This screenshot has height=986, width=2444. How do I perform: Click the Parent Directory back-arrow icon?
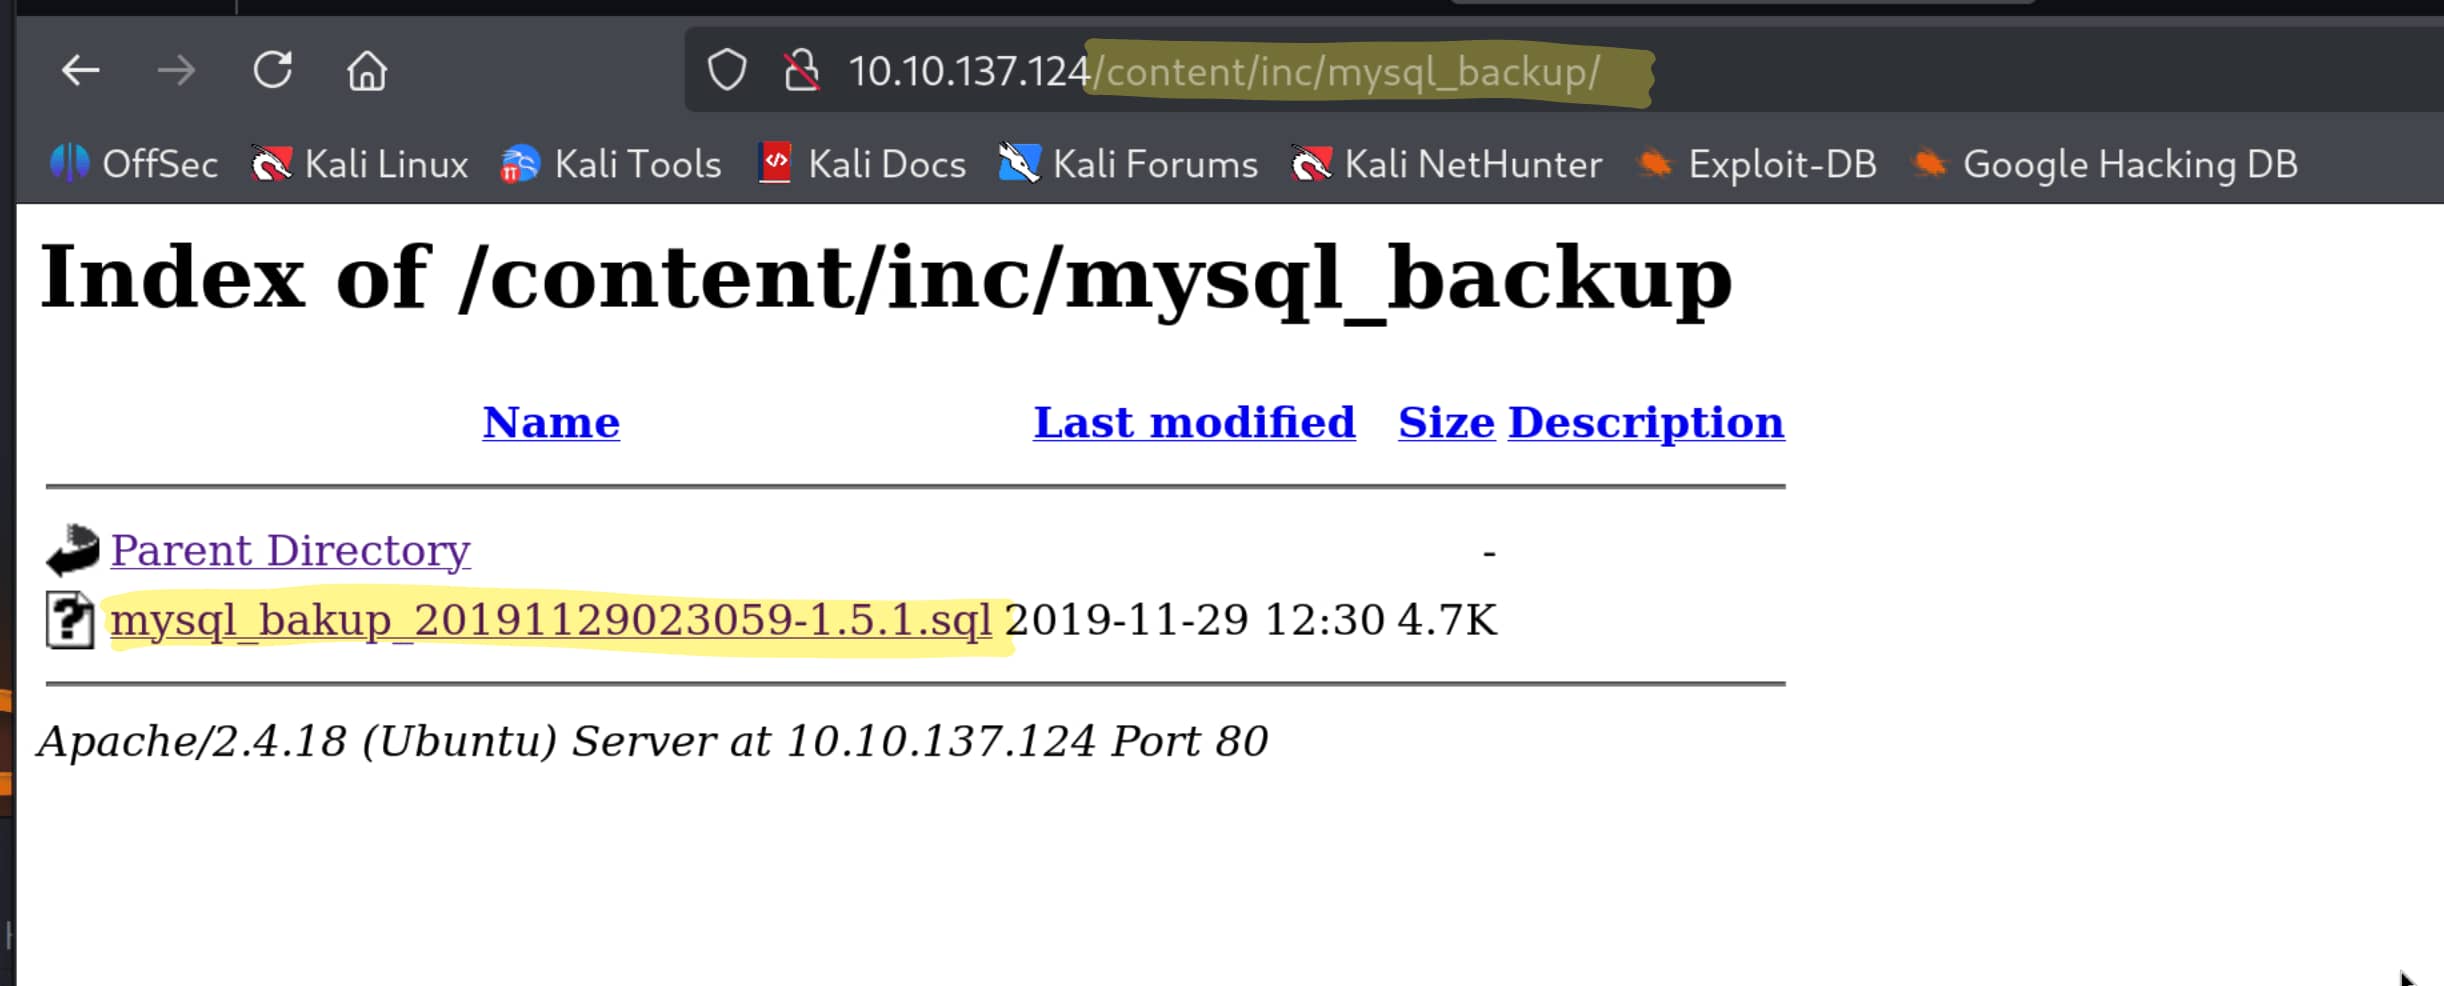[x=72, y=550]
